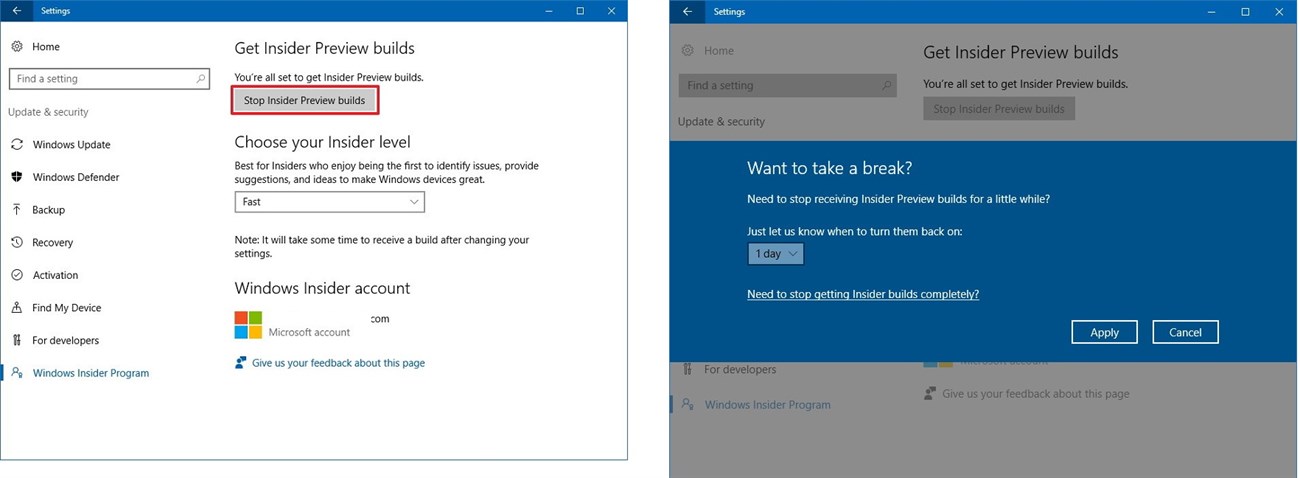1300x478 pixels.
Task: Click the Find a setting box in right window
Action: [787, 86]
